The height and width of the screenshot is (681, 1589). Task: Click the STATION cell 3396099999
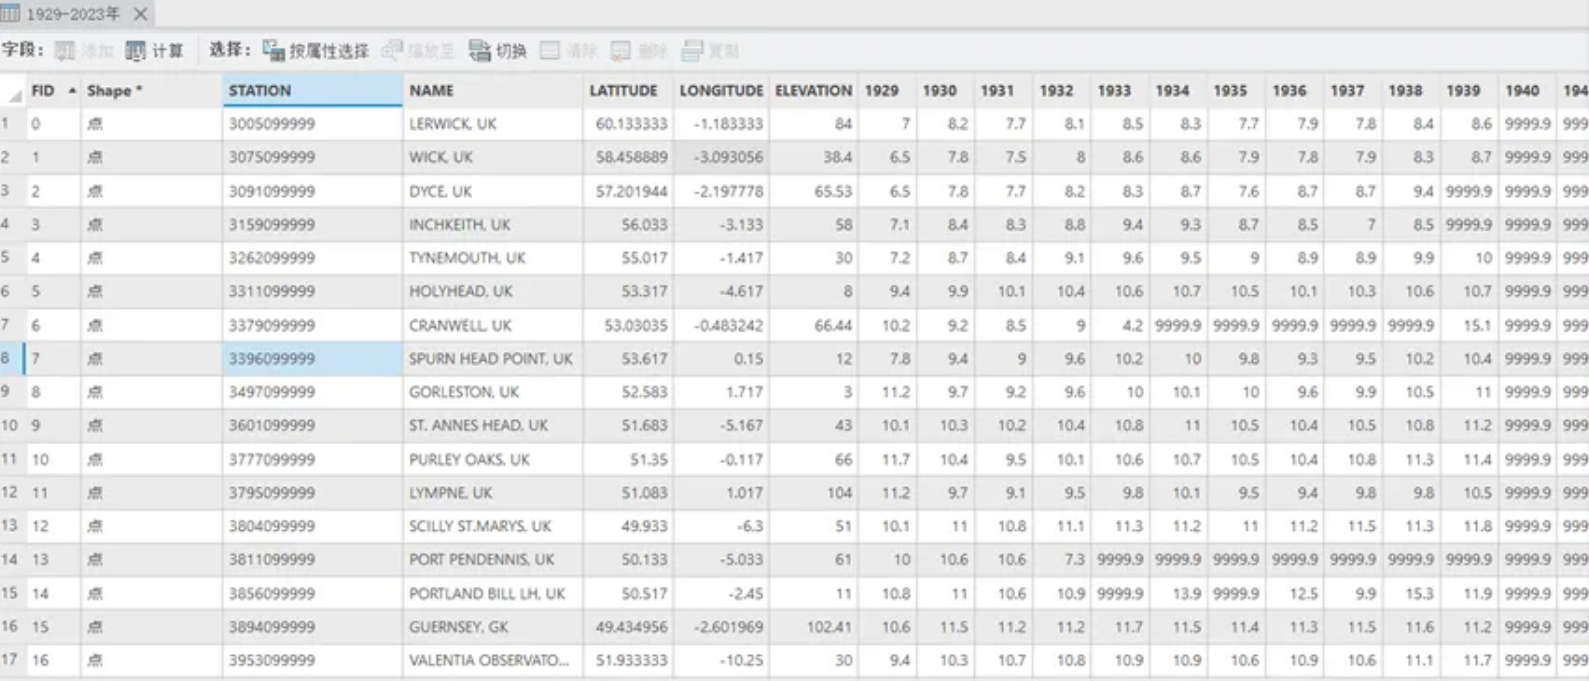click(312, 358)
